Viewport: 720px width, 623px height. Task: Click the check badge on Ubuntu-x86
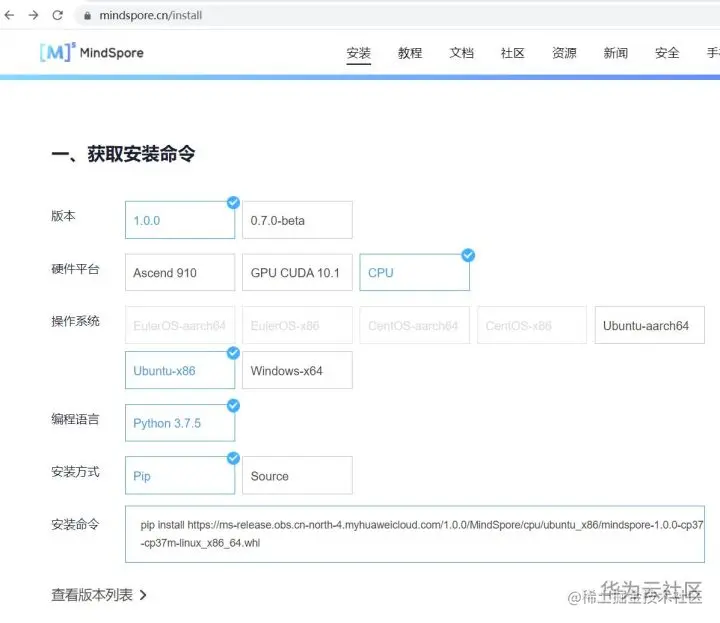233,353
